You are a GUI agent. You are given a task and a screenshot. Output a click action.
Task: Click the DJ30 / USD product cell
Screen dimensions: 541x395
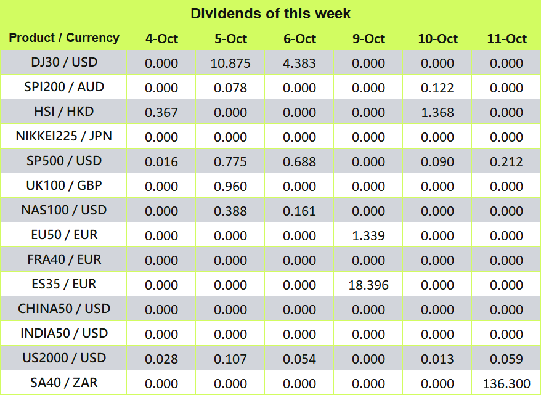(64, 62)
